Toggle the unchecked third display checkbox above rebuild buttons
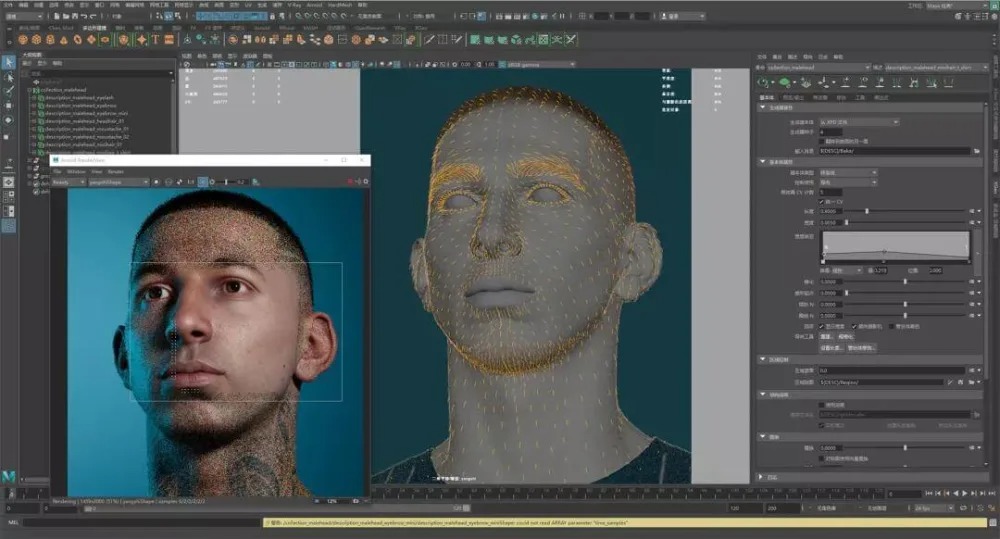The height and width of the screenshot is (539, 1000). (x=892, y=326)
